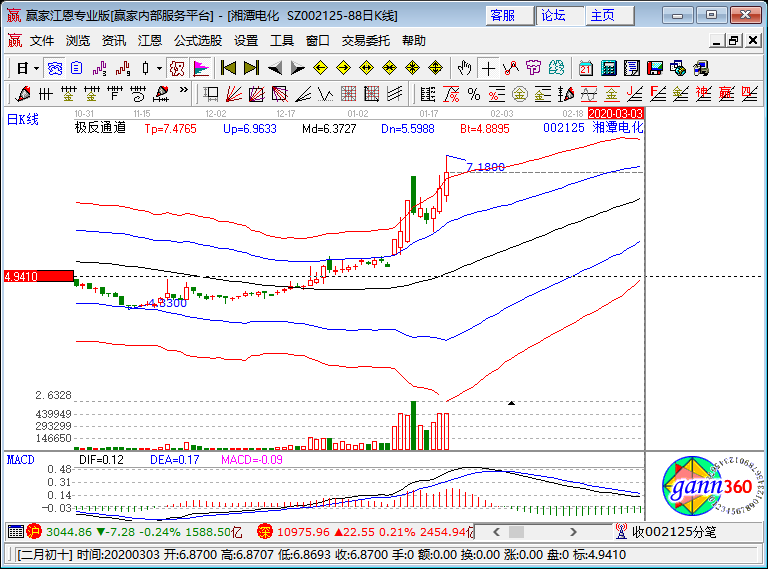
Task: Click the 日K线 chart label
Action: (23, 119)
